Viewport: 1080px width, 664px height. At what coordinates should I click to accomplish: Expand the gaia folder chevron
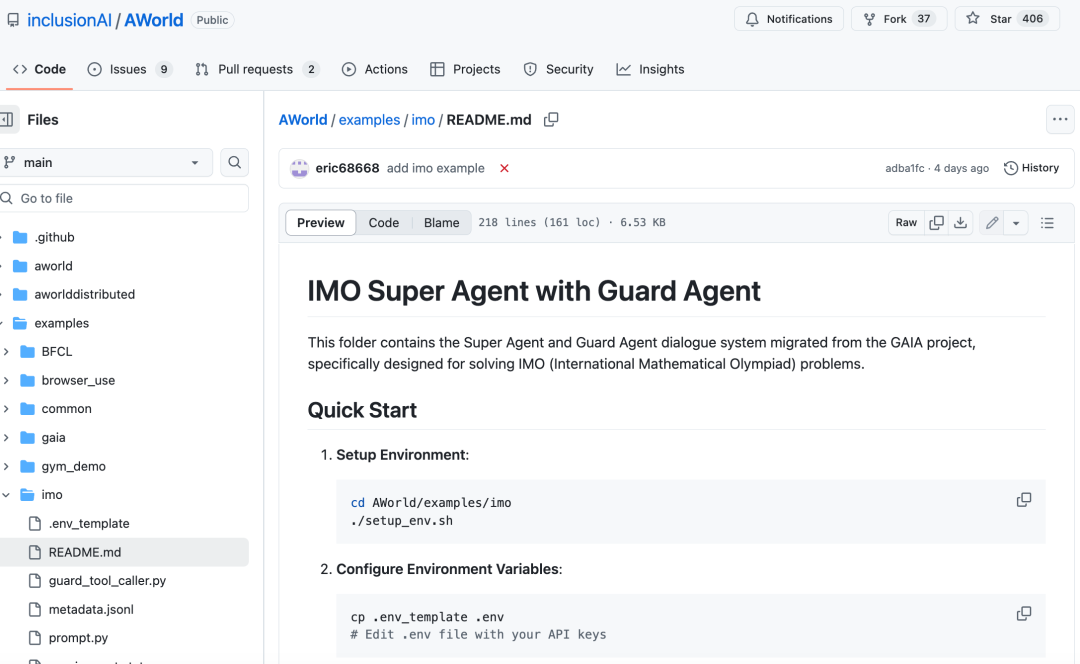[x=6, y=437]
